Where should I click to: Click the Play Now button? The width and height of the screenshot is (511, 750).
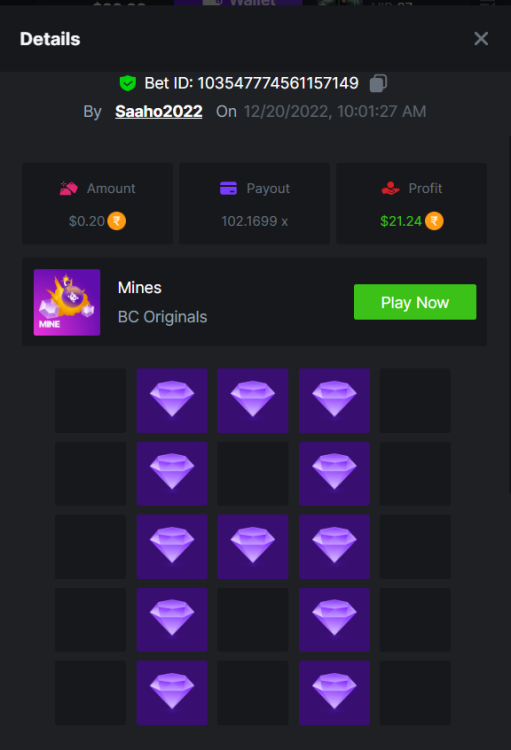(x=415, y=302)
